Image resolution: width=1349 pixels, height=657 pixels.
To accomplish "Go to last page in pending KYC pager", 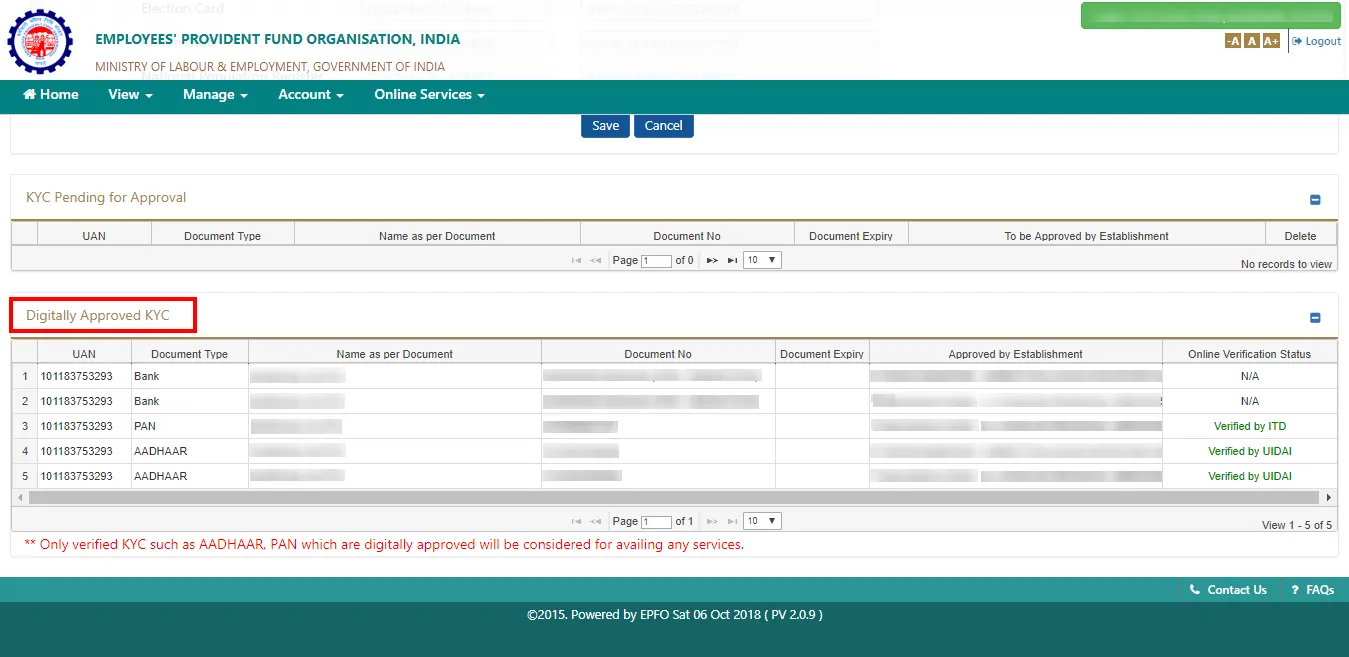I will (732, 260).
